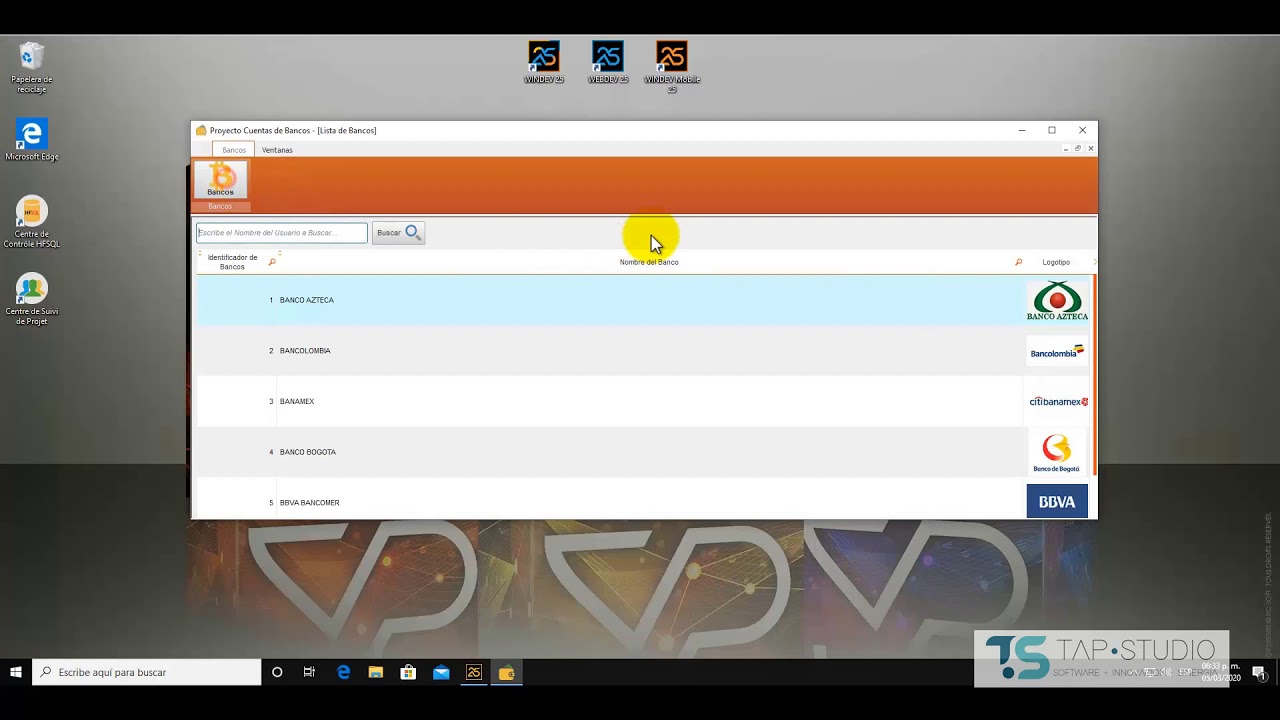Click the ID cell 1 of BANCO AZTECA
This screenshot has height=720, width=1280.
click(236, 300)
